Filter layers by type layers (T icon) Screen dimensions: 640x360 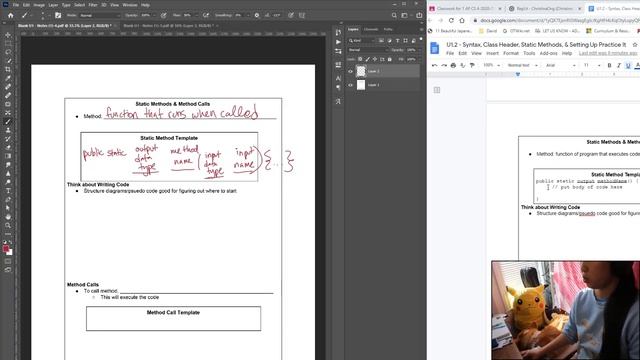coord(397,41)
